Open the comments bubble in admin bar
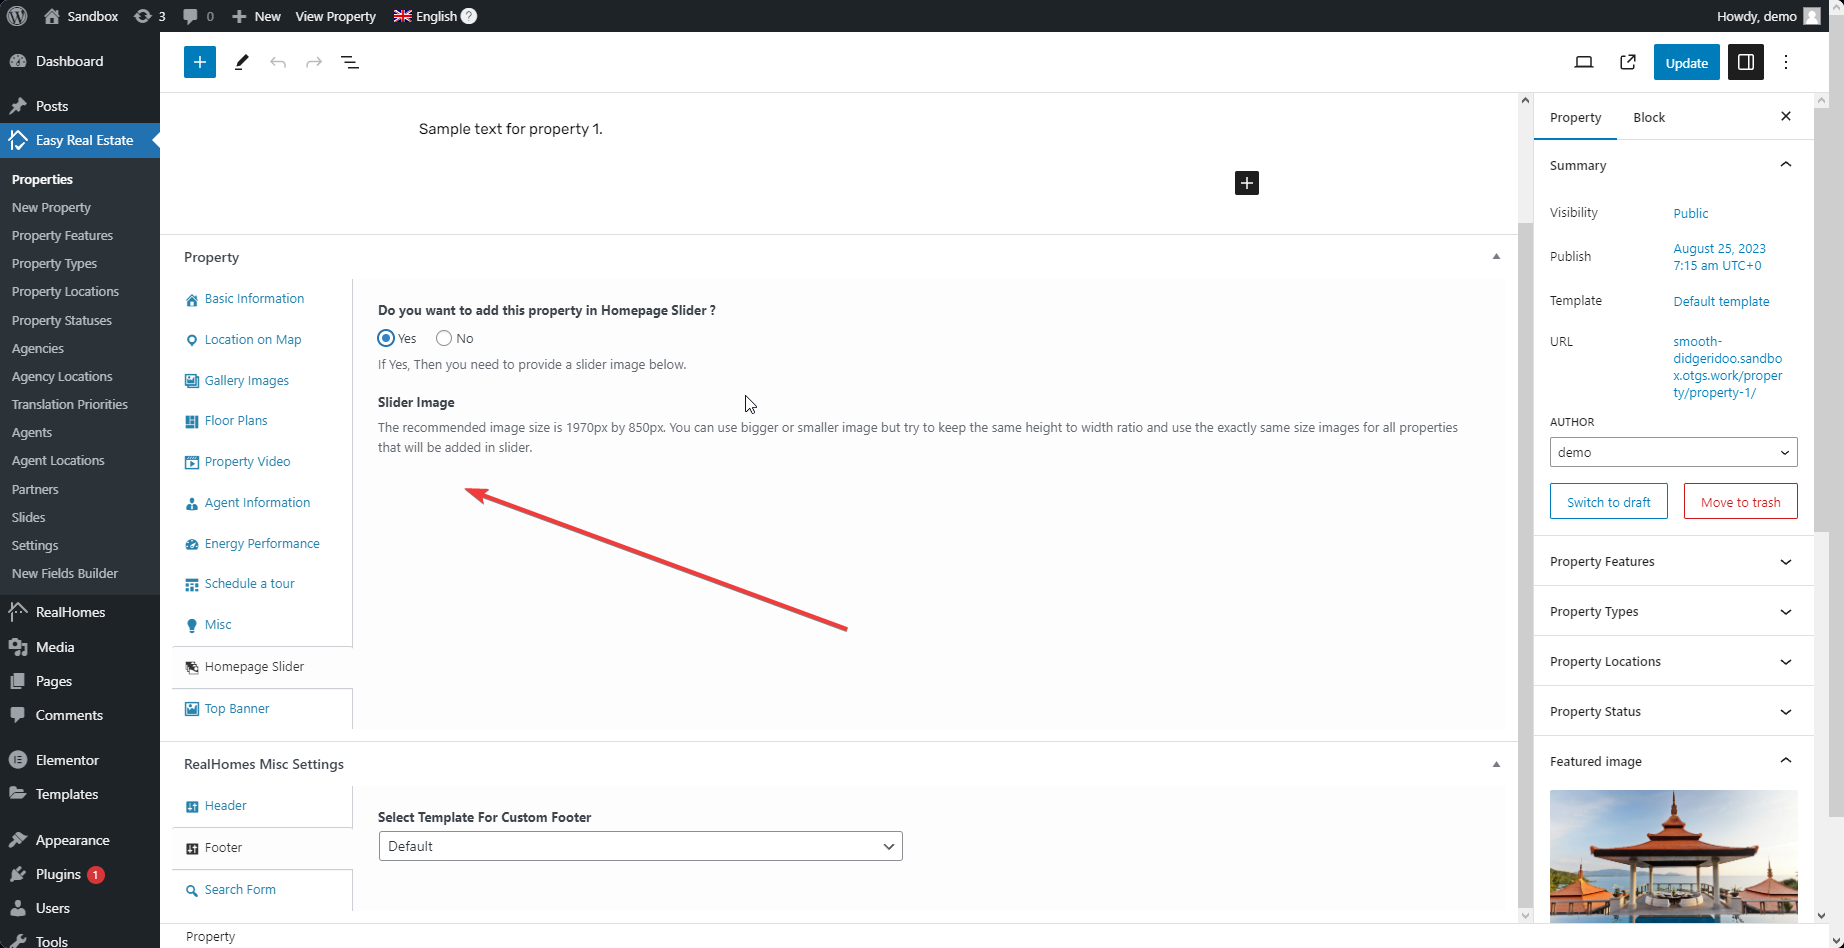1844x948 pixels. pyautogui.click(x=198, y=16)
